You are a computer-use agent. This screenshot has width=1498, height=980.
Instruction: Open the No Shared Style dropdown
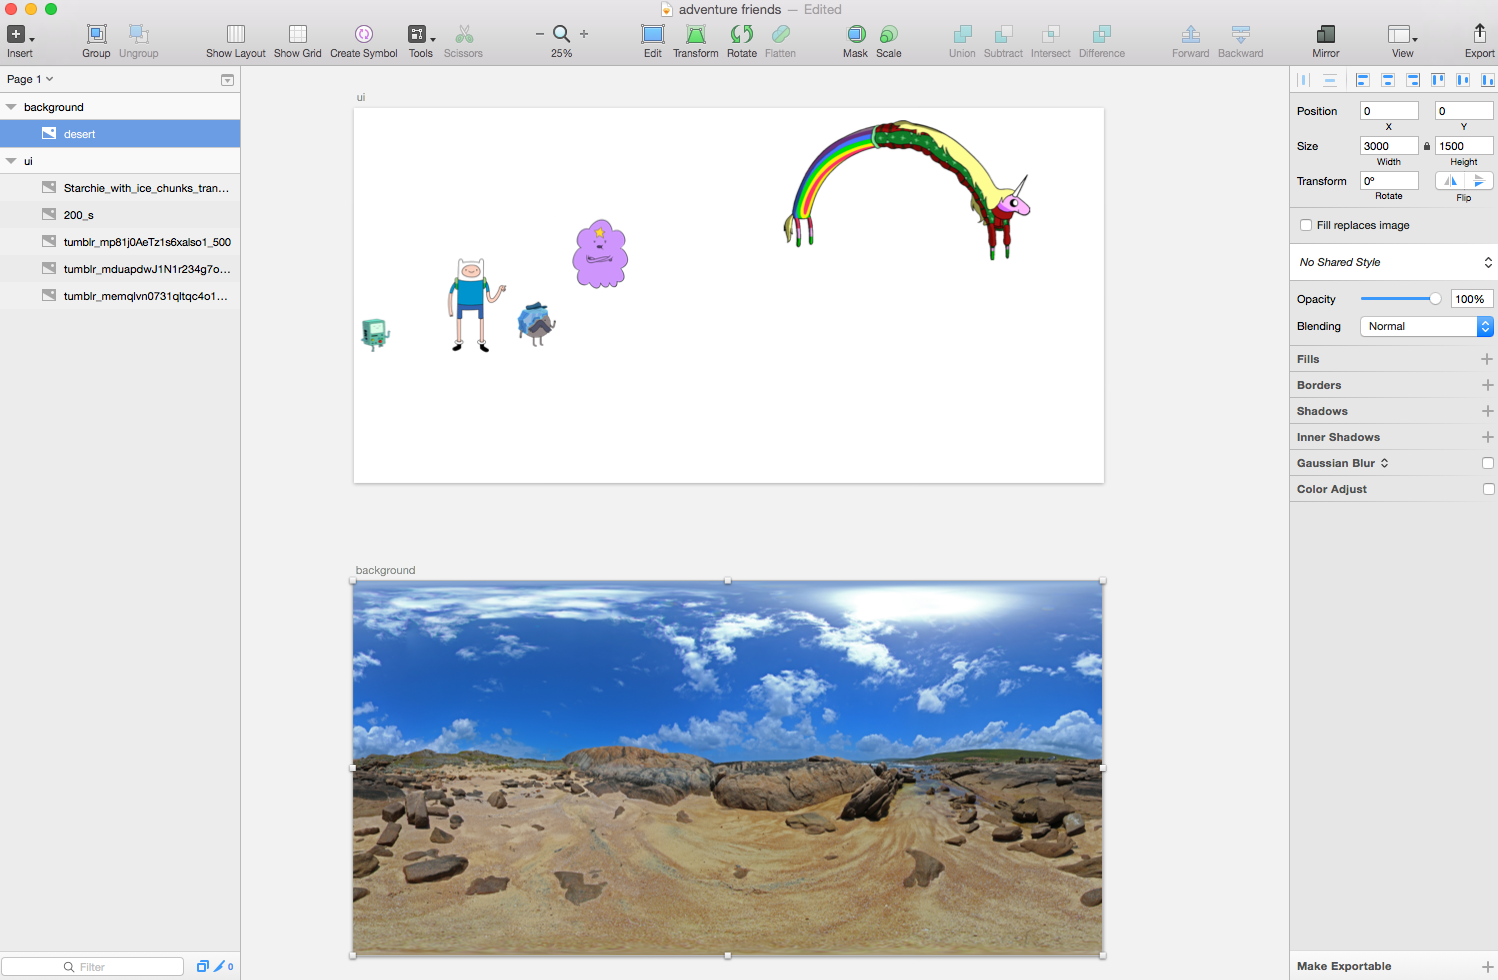click(1394, 262)
